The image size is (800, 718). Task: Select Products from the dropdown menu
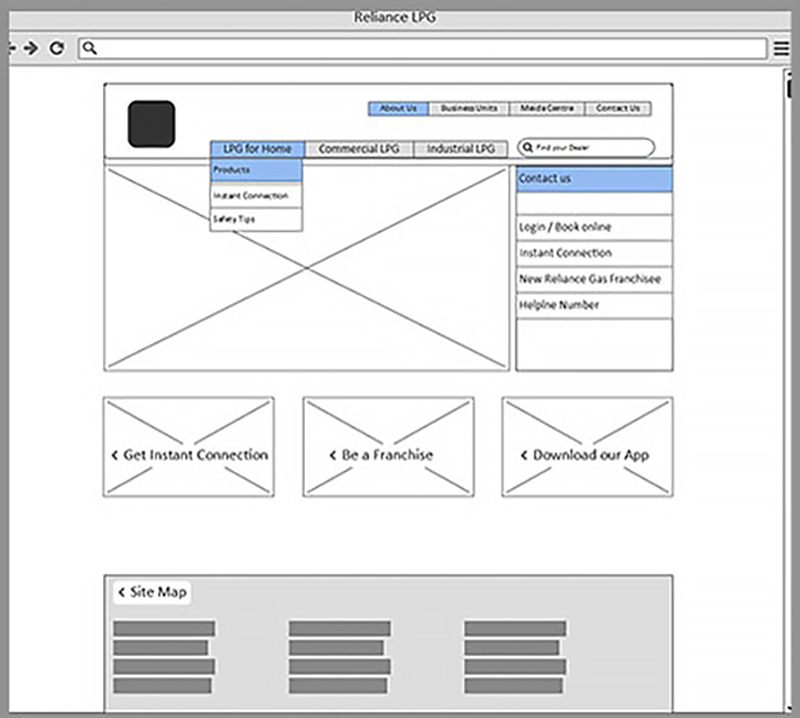click(x=256, y=171)
